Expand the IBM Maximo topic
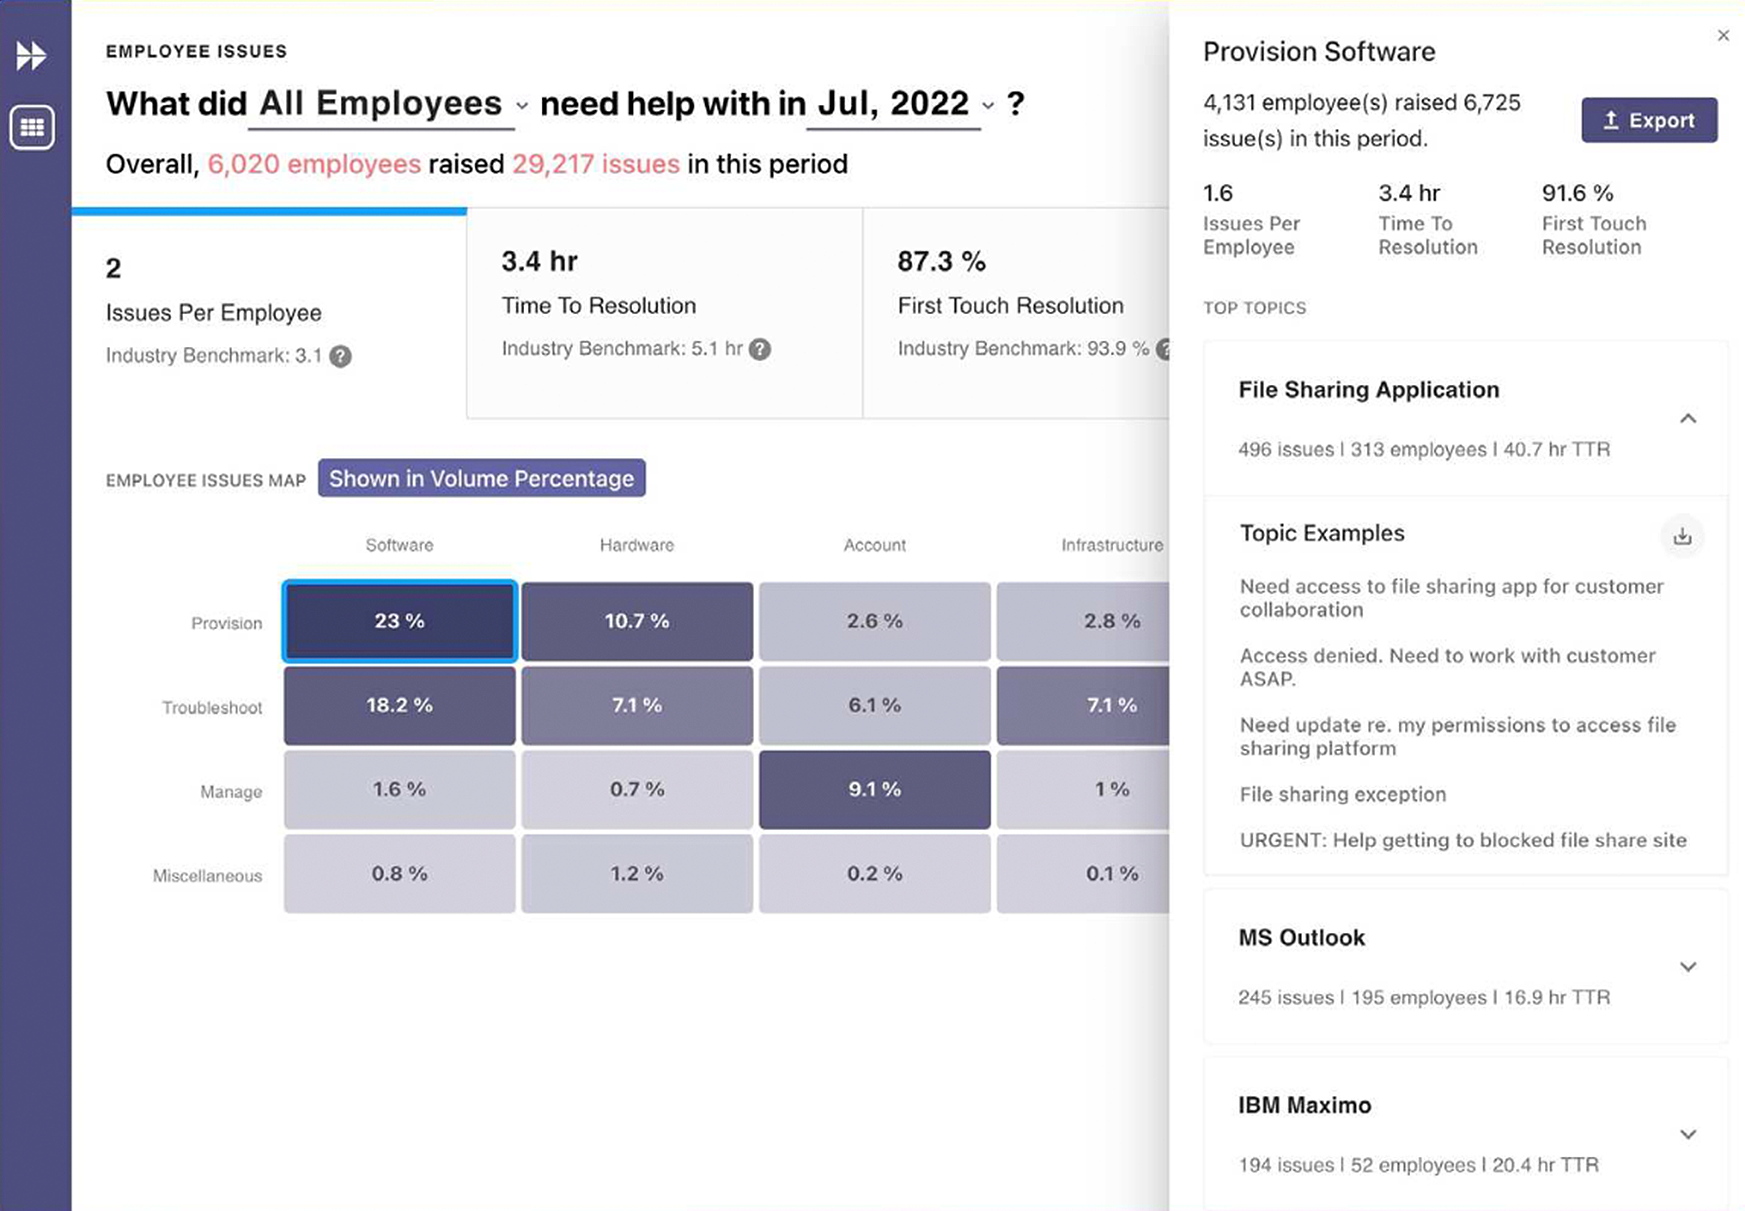This screenshot has height=1211, width=1745. pyautogui.click(x=1689, y=1134)
